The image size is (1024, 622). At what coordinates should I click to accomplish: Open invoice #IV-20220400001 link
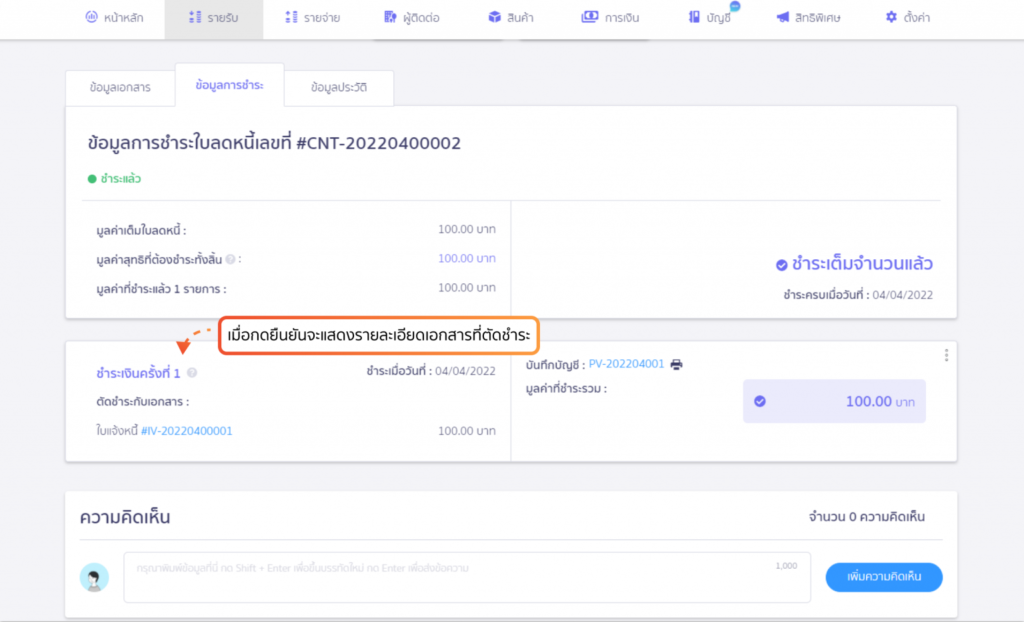point(187,431)
